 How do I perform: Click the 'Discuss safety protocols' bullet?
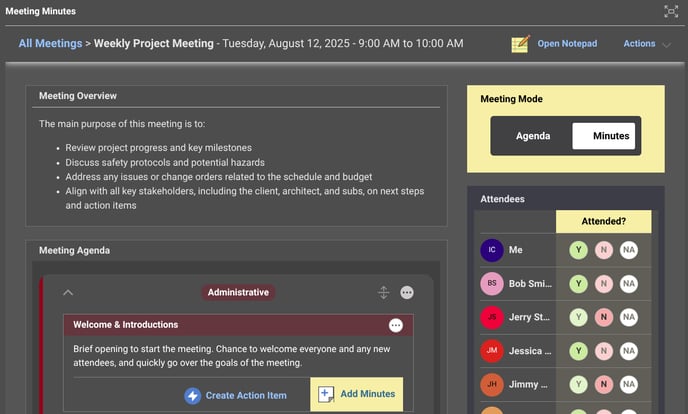pyautogui.click(x=165, y=163)
